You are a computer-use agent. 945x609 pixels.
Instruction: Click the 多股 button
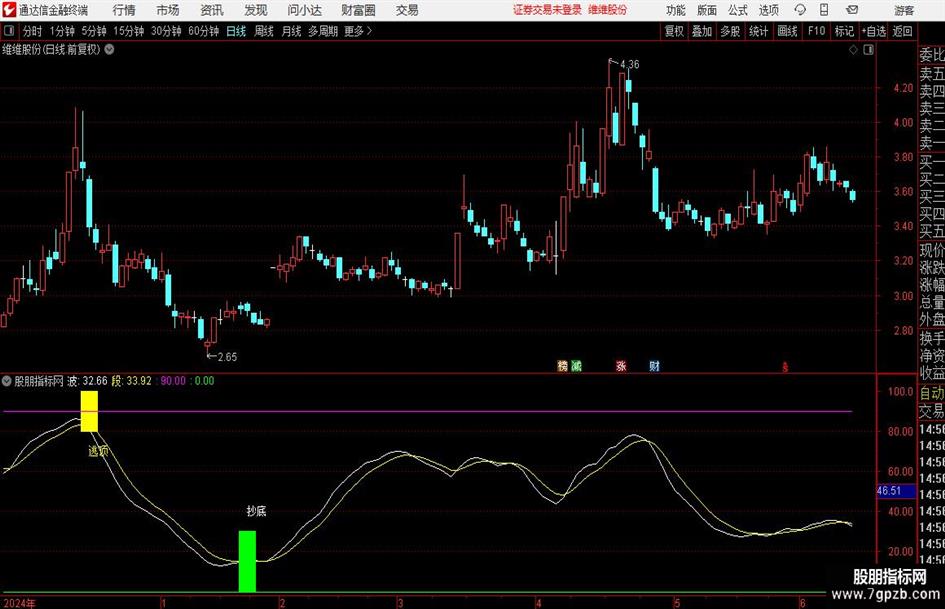coord(730,31)
